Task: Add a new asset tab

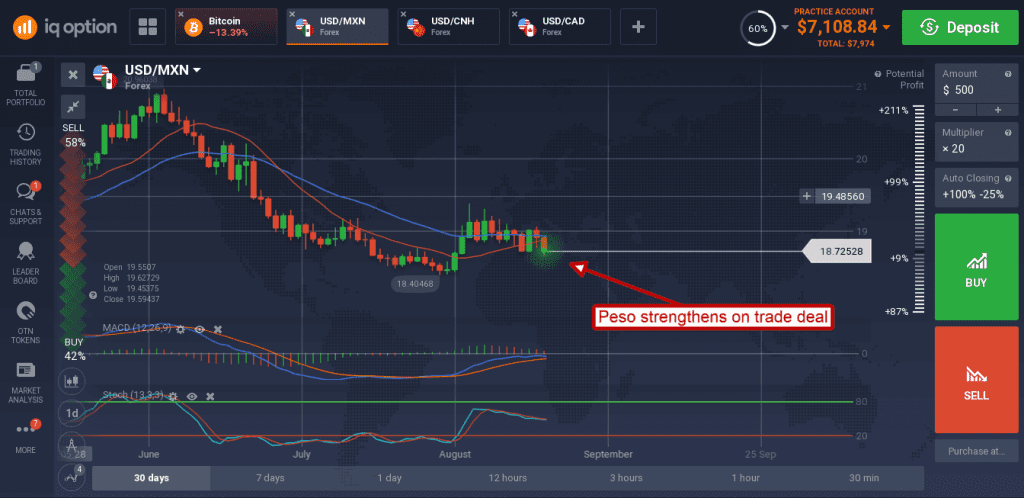Action: pyautogui.click(x=639, y=27)
